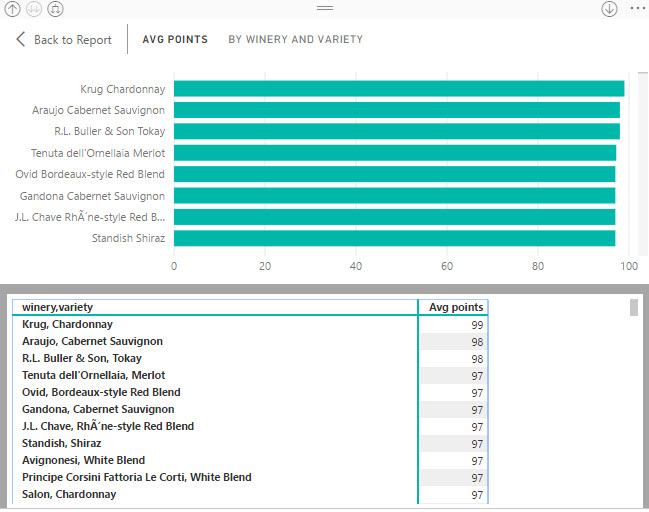This screenshot has height=512, width=649.
Task: Click the drag handle grip at top center
Action: click(x=325, y=8)
